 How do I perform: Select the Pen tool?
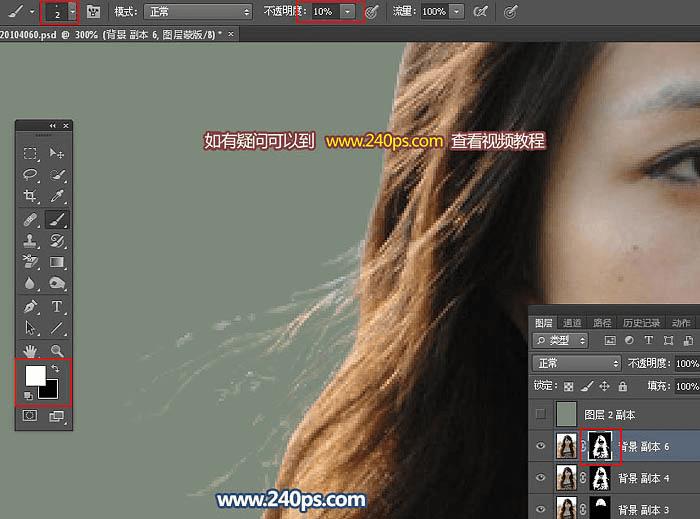point(30,307)
